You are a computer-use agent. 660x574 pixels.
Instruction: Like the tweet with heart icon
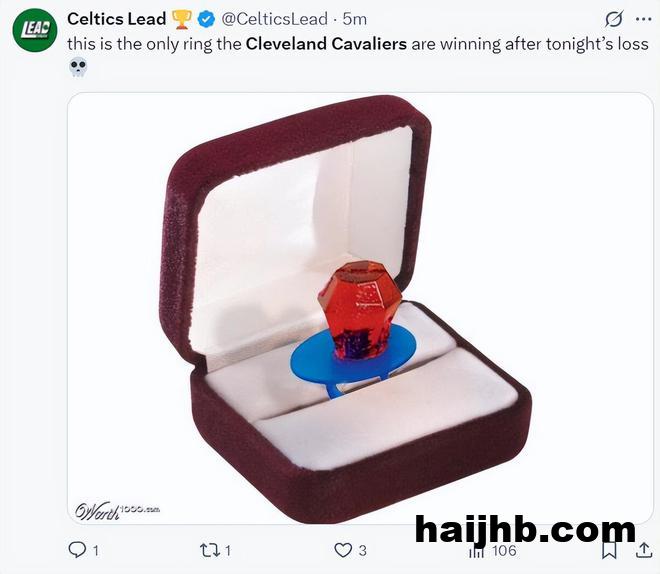tap(343, 550)
